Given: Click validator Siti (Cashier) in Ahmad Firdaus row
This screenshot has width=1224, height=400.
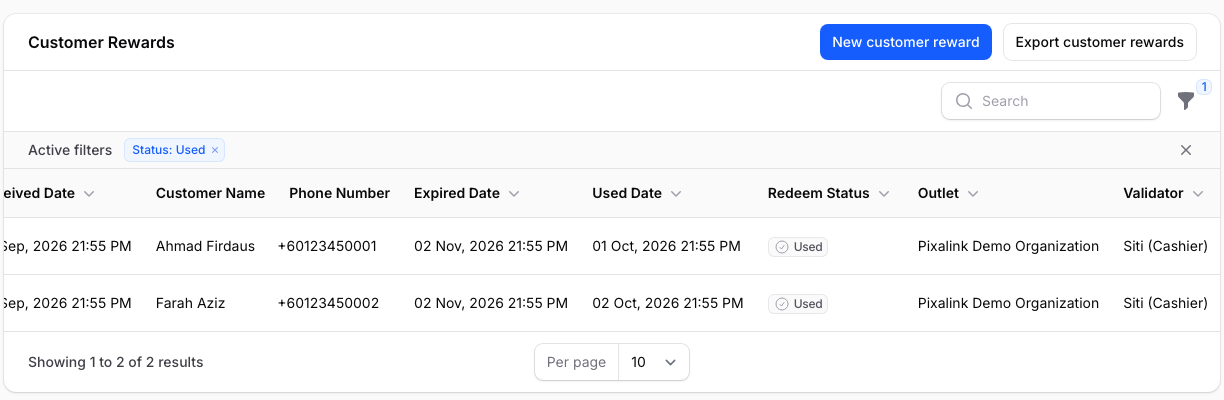Looking at the screenshot, I should (1165, 246).
